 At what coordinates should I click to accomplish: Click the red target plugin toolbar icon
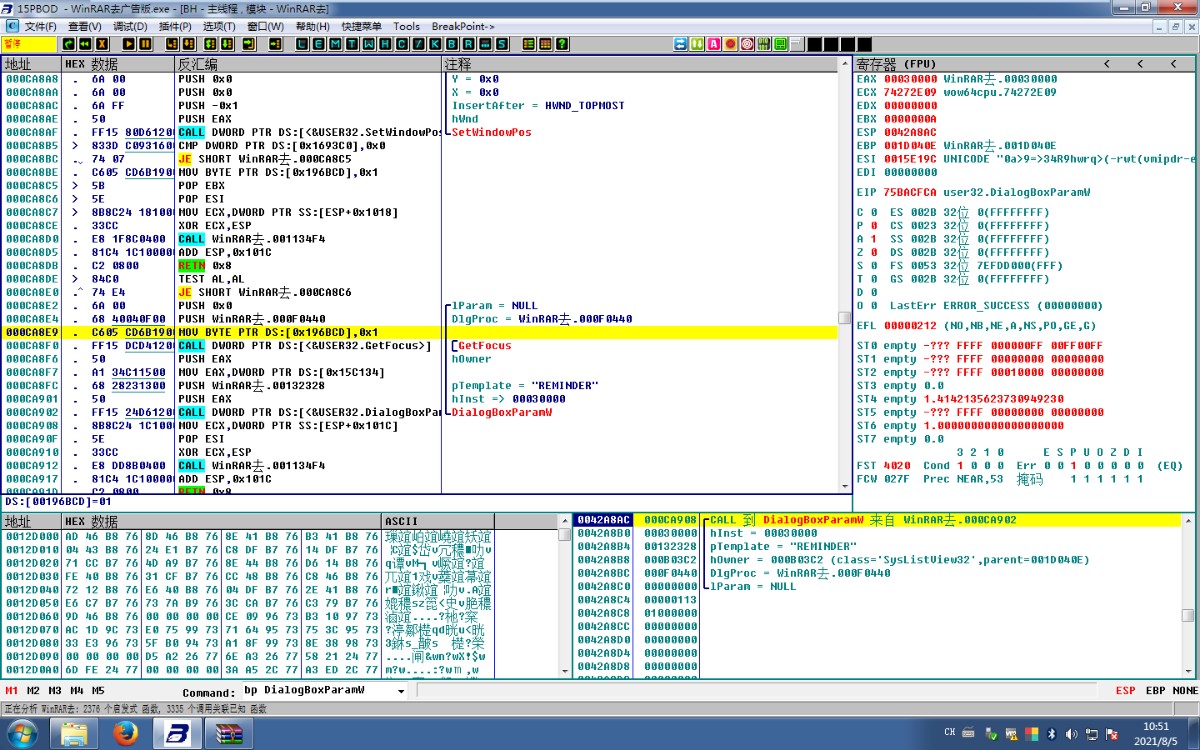747,44
